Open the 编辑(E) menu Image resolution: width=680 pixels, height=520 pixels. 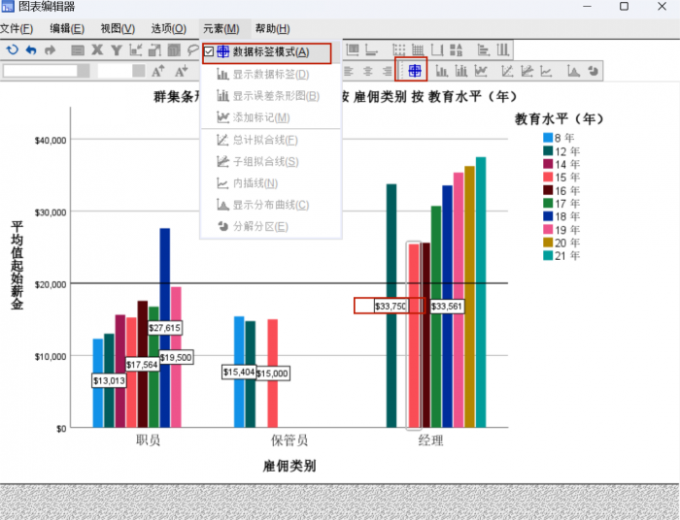point(67,29)
